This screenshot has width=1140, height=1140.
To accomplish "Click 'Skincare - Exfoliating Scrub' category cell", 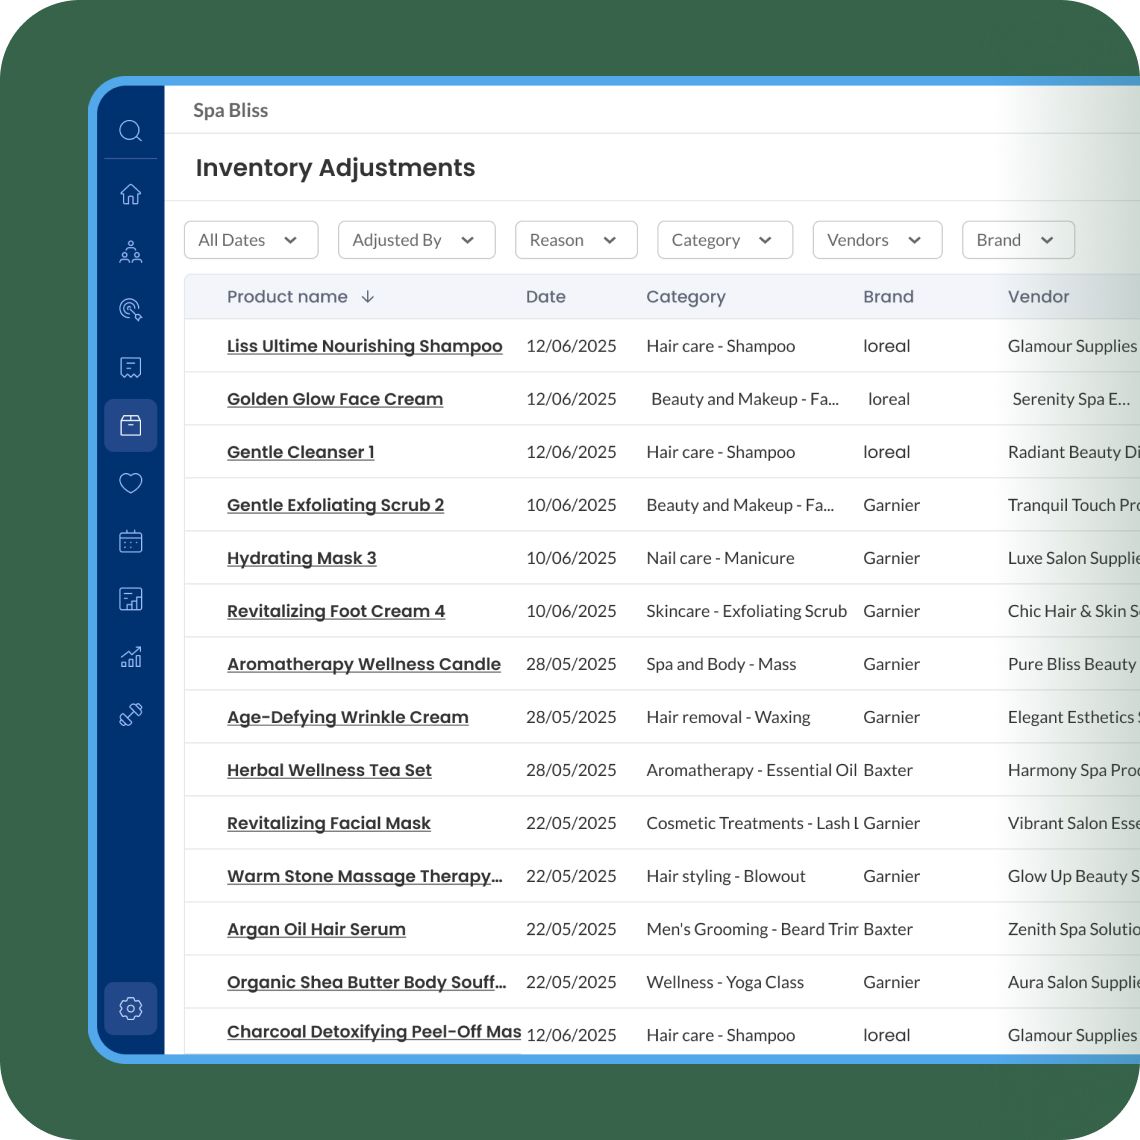I will click(747, 611).
